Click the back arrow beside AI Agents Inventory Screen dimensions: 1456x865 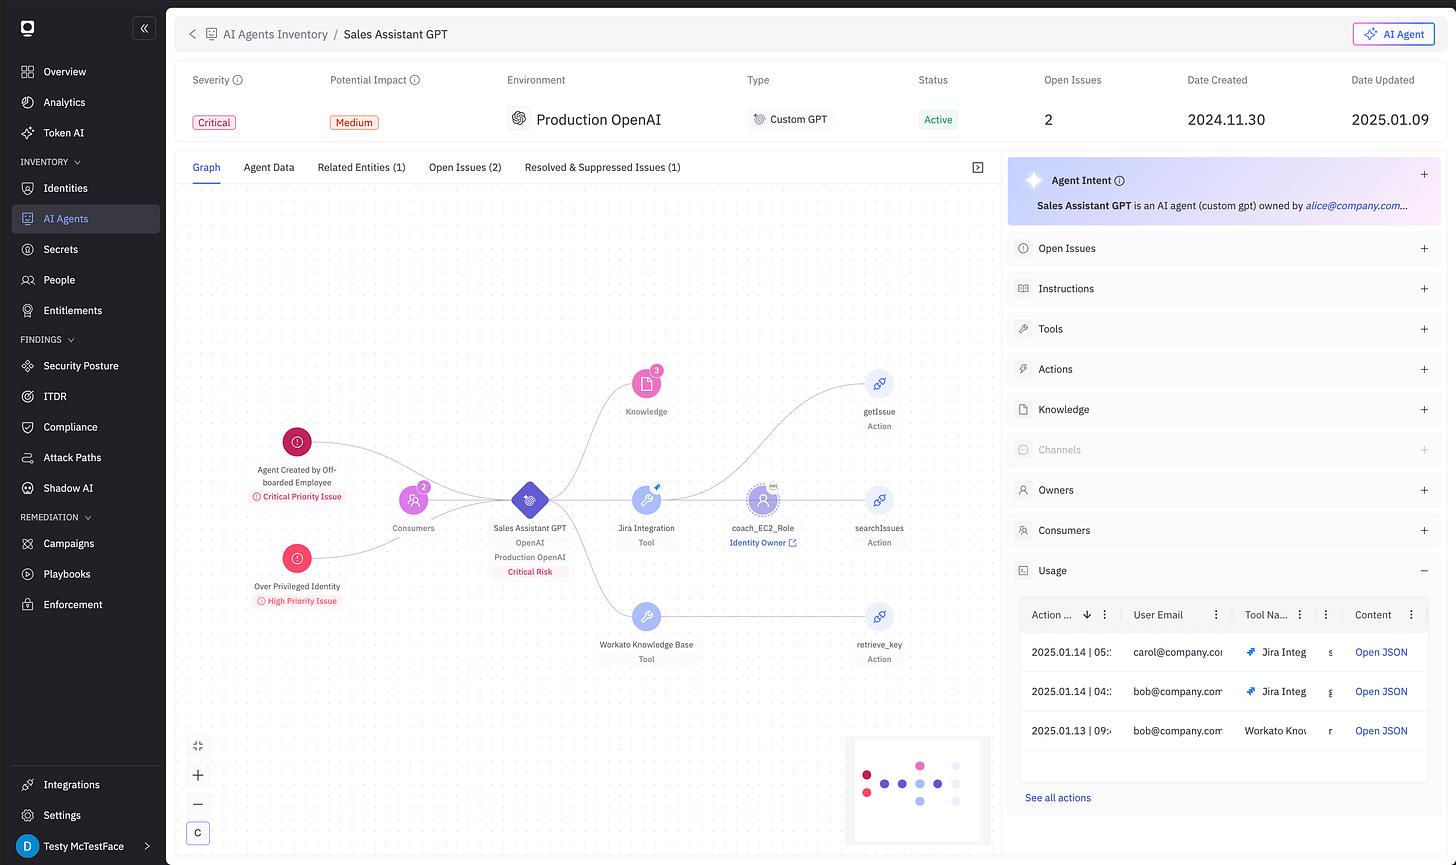193,34
